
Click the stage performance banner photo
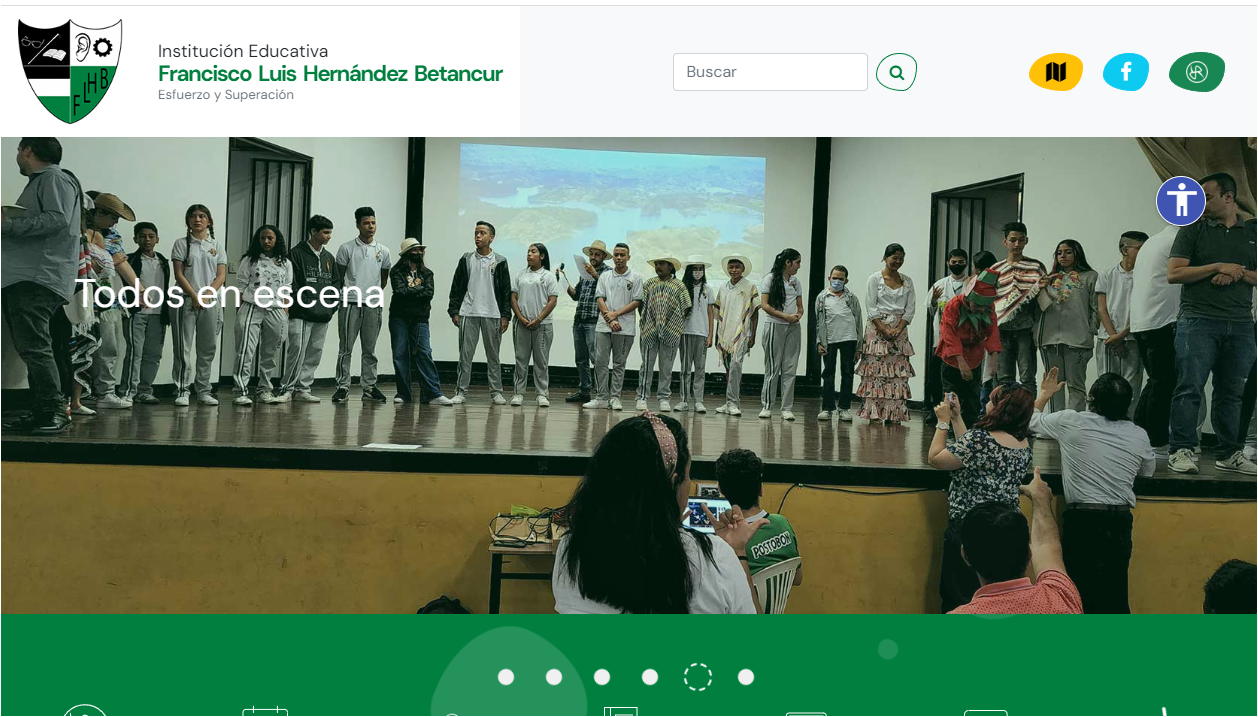click(629, 375)
